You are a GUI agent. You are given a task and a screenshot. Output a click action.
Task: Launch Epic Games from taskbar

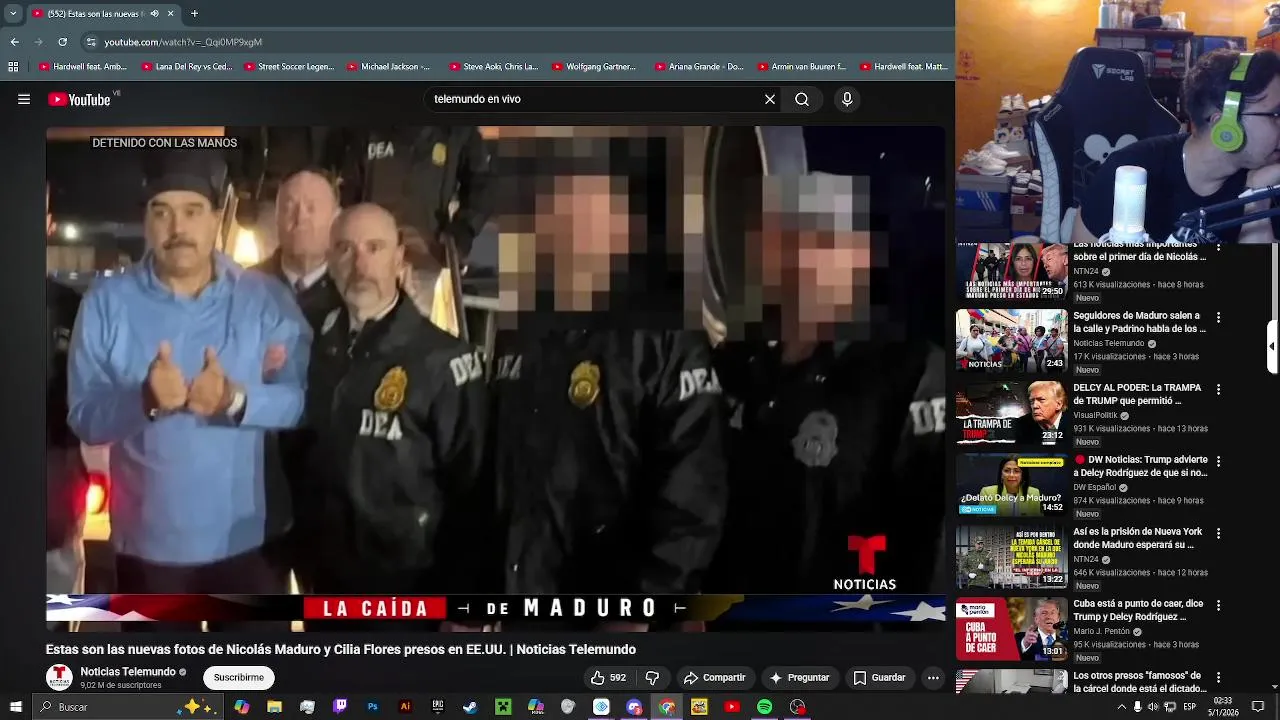(438, 707)
